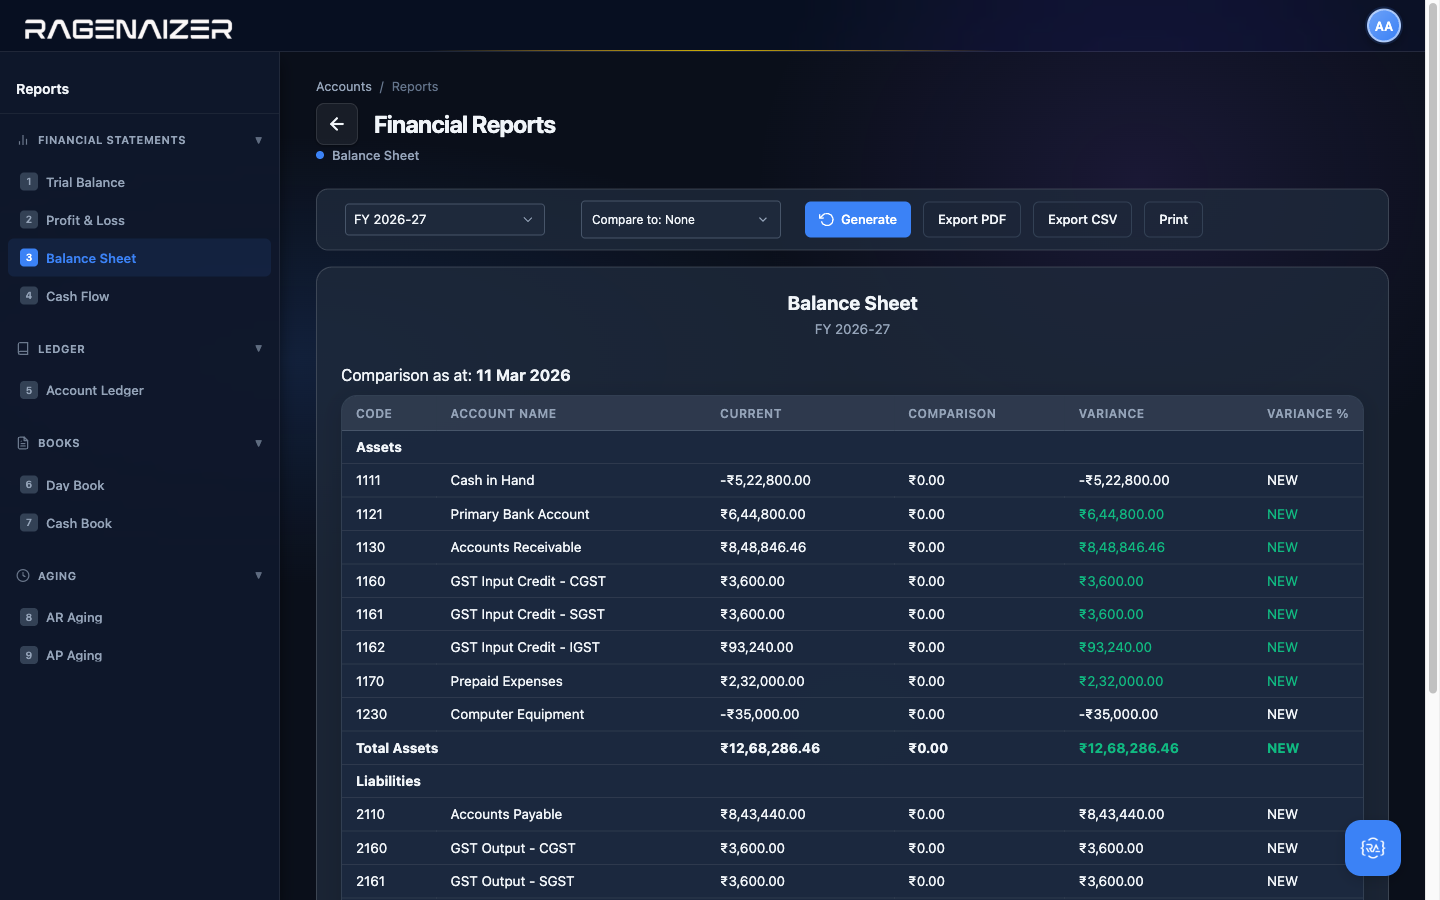Screen dimensions: 1440x900
Task: Click the number 8 badge beside AR Aging
Action: [29, 617]
